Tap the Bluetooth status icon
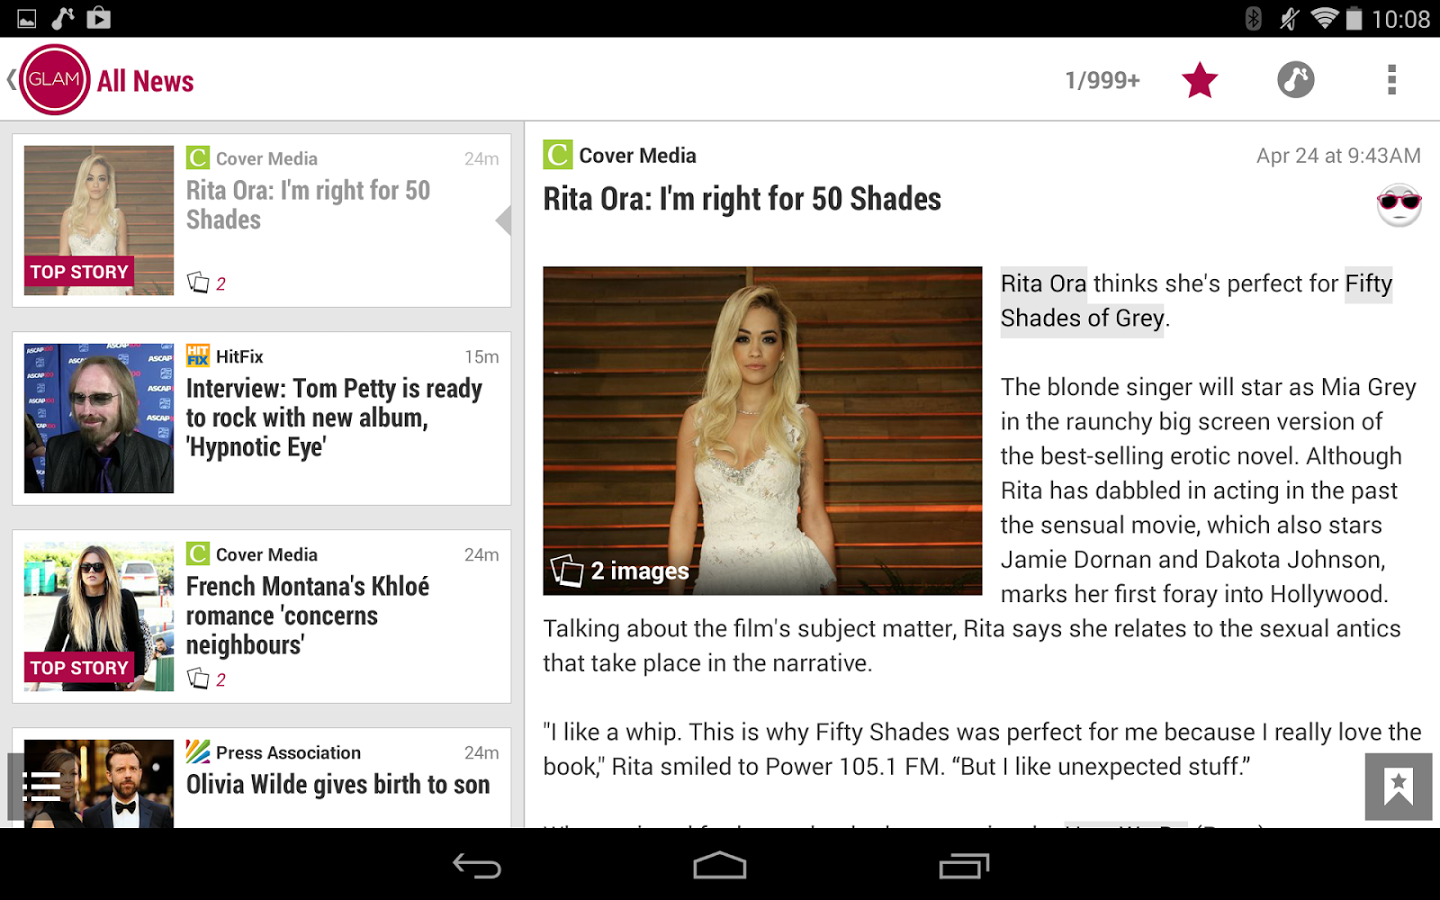 [1253, 18]
